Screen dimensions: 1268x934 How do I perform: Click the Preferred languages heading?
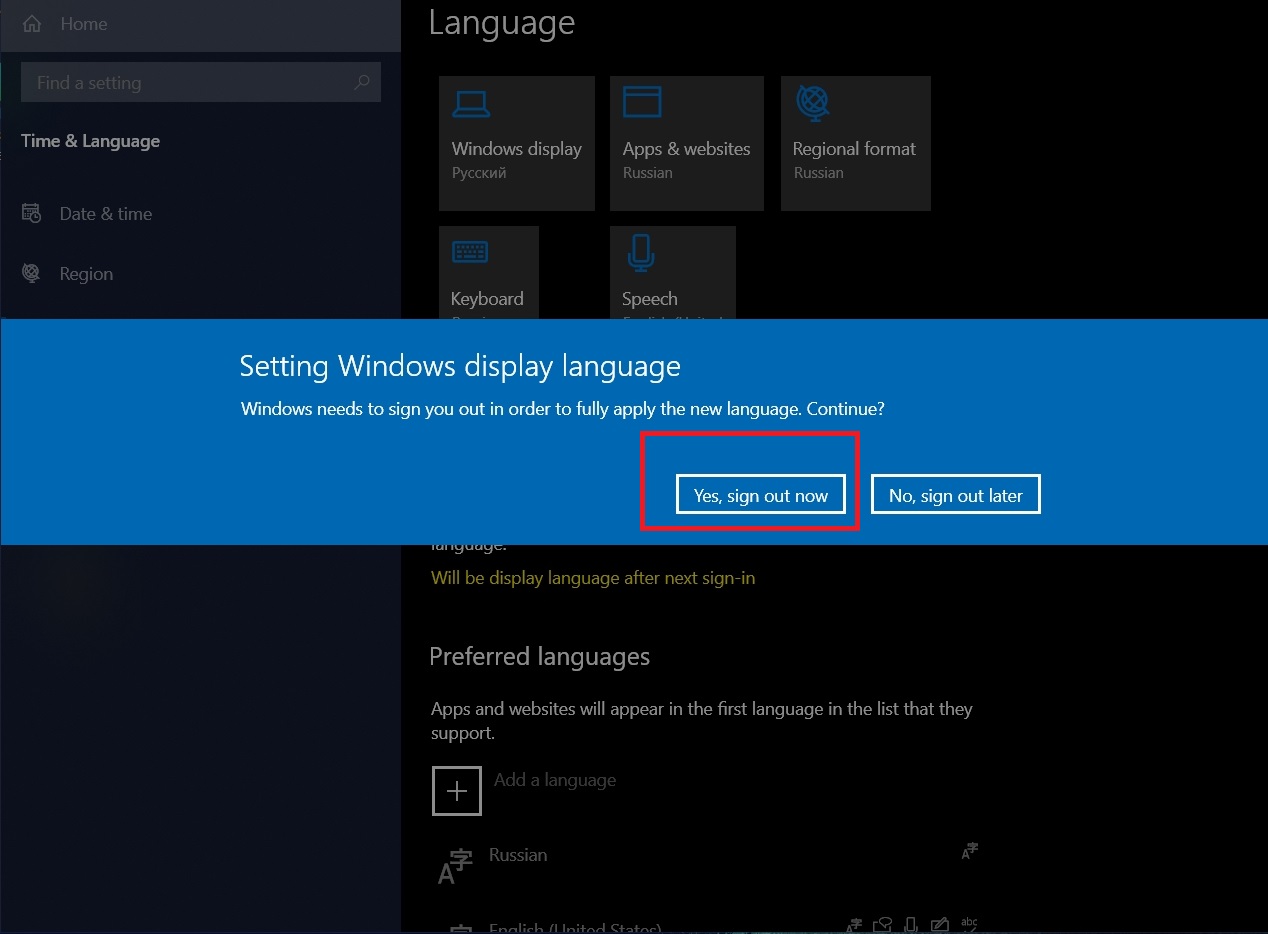pyautogui.click(x=540, y=657)
